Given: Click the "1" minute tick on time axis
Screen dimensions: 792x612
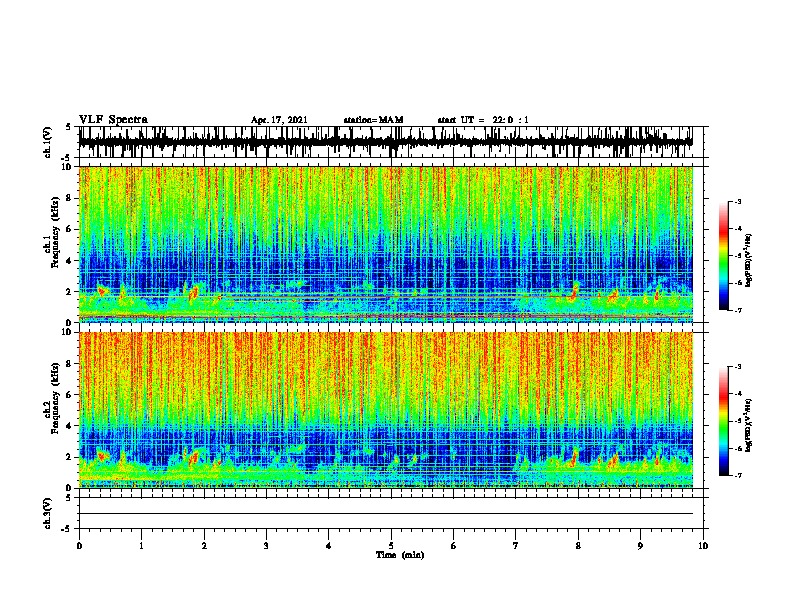Looking at the screenshot, I should 141,545.
